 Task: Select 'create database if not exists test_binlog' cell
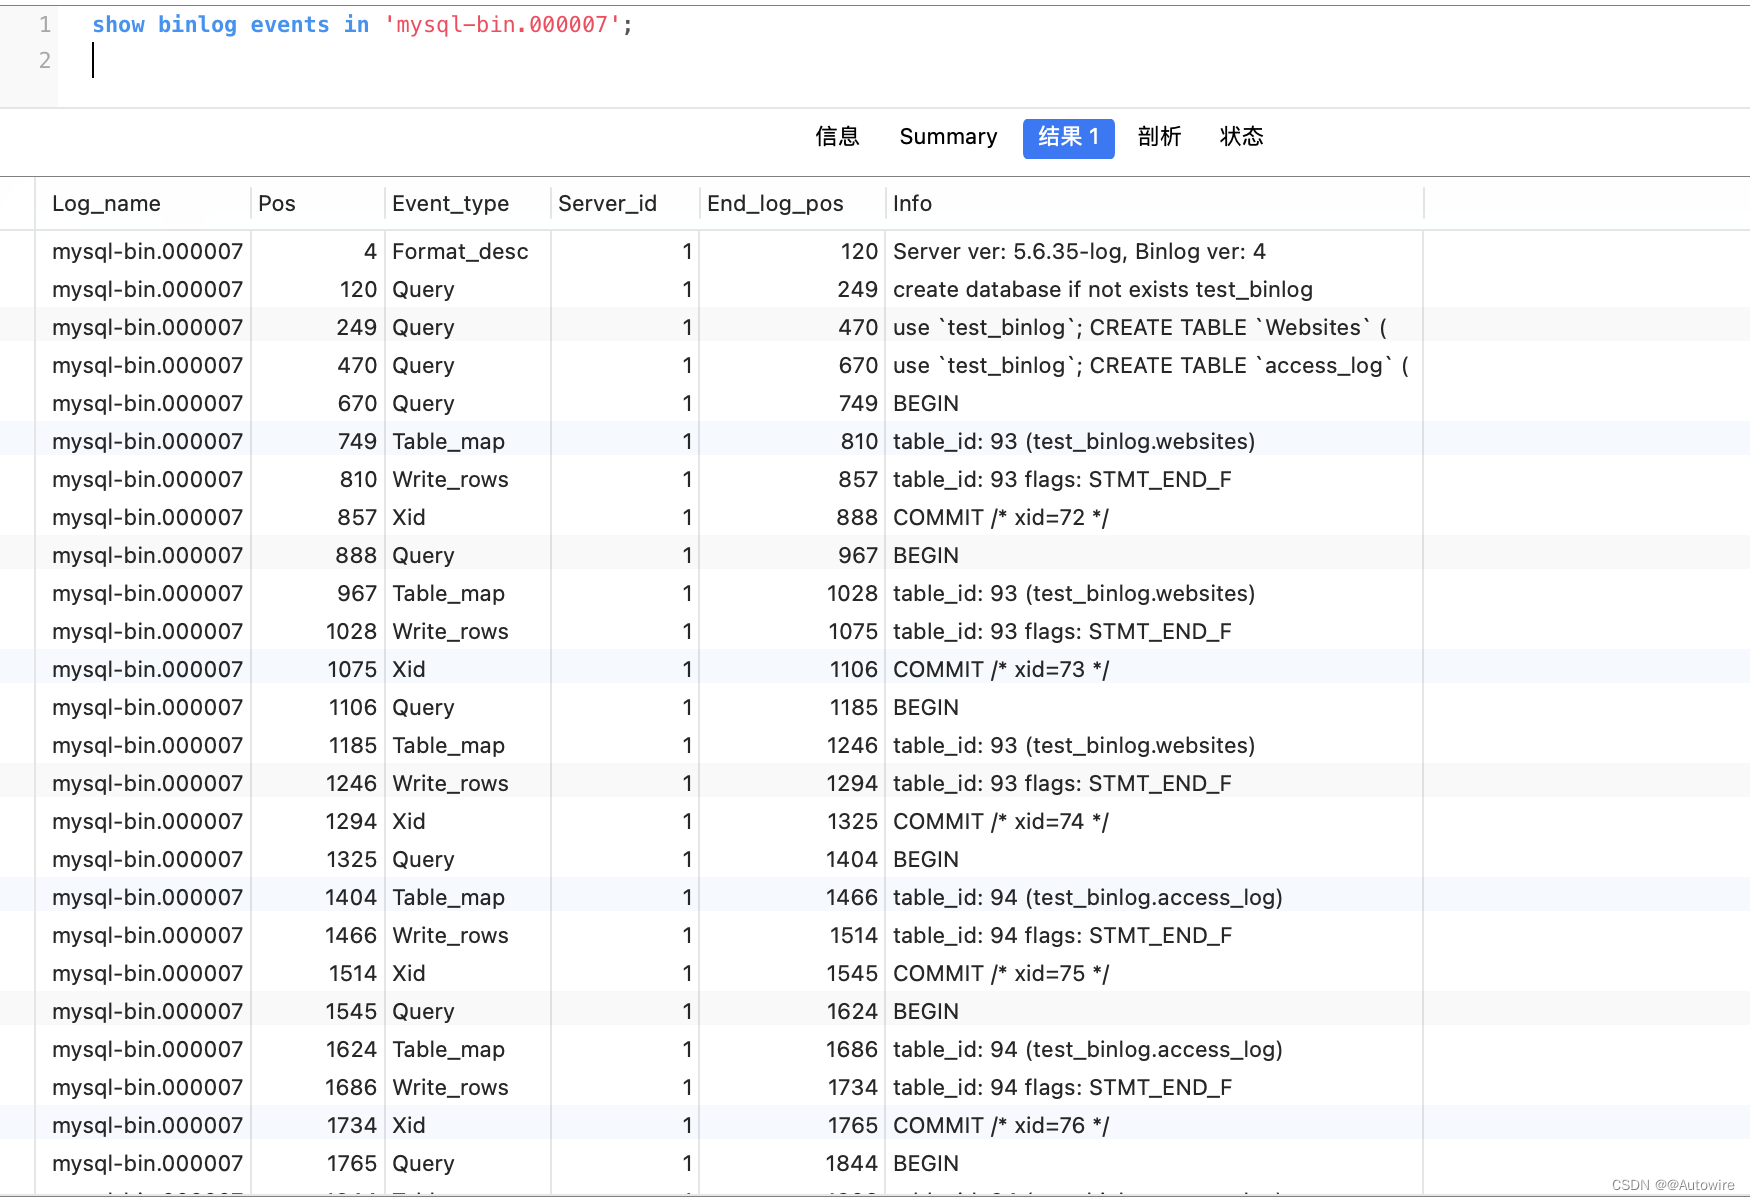pos(1154,290)
